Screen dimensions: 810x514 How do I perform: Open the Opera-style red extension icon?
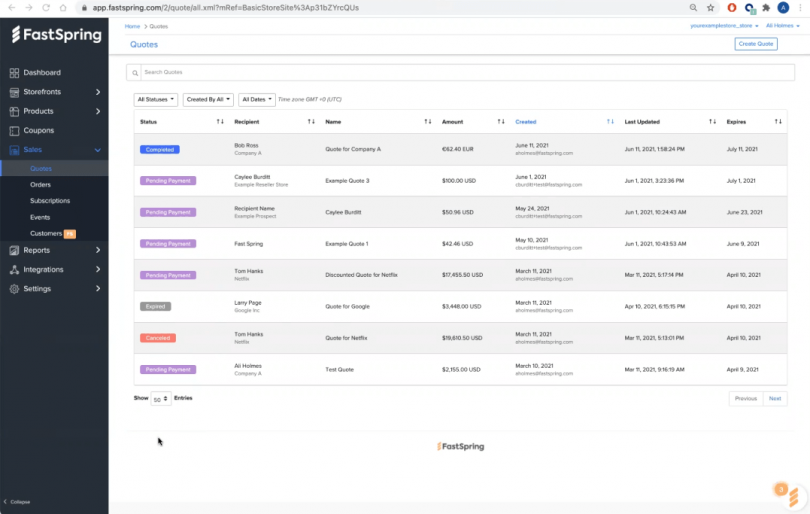click(731, 8)
